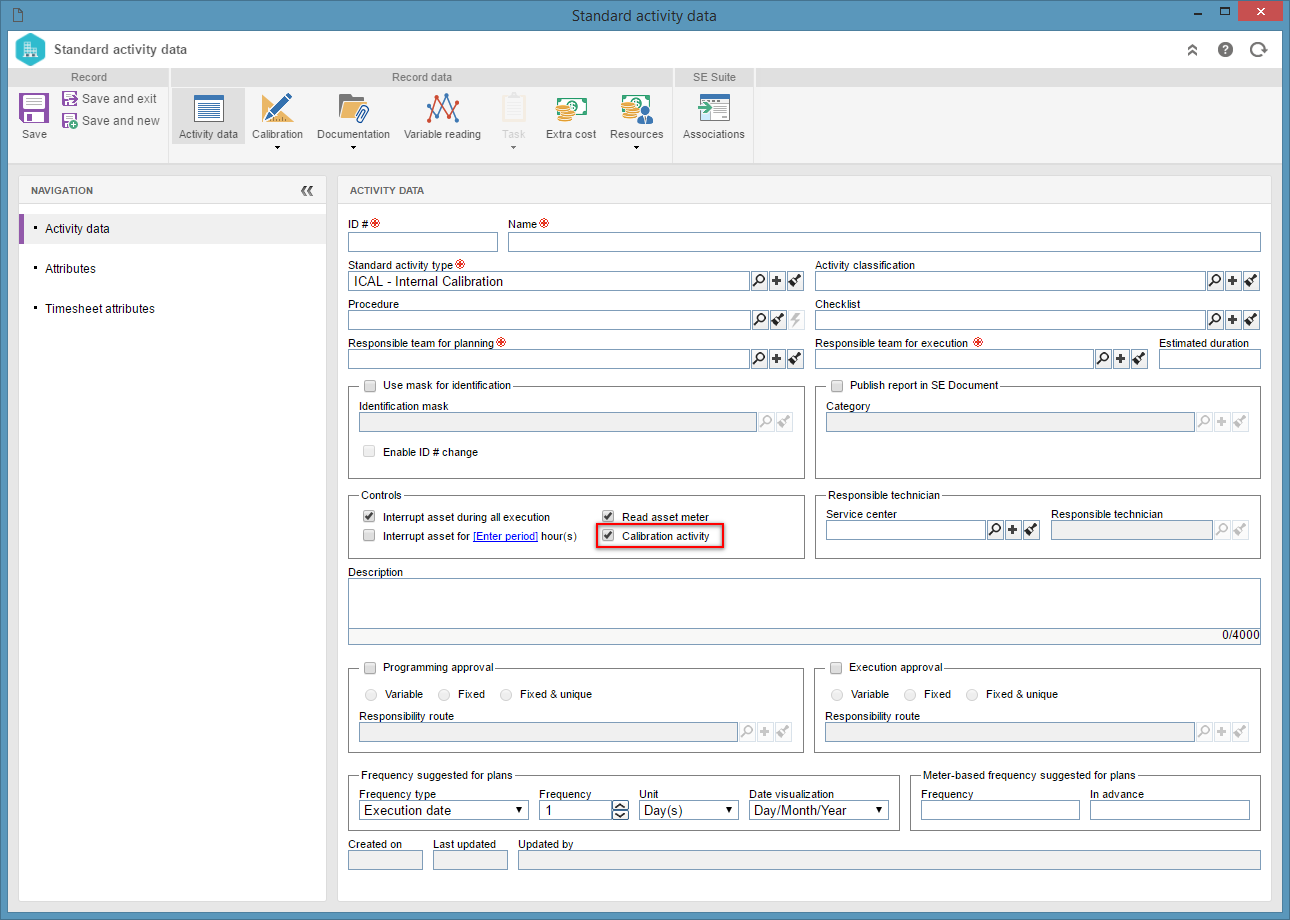Open the Date visualization dropdown
The image size is (1290, 920).
tap(819, 810)
